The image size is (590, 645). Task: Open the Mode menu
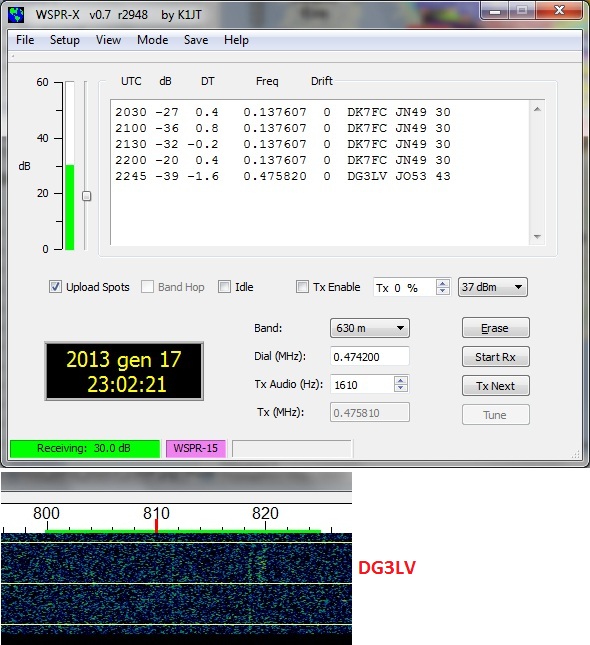click(x=153, y=40)
